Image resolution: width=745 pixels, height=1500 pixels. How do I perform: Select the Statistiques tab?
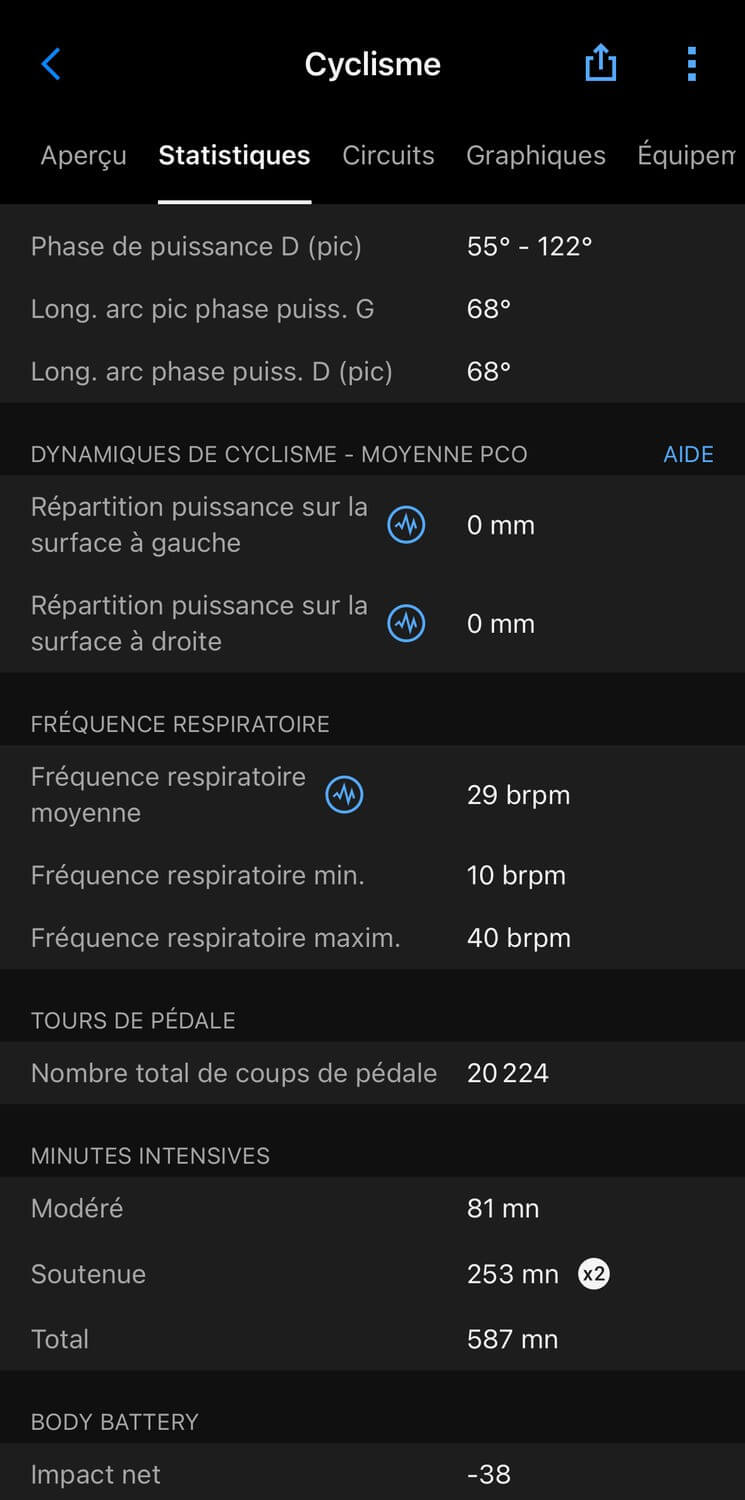point(234,156)
